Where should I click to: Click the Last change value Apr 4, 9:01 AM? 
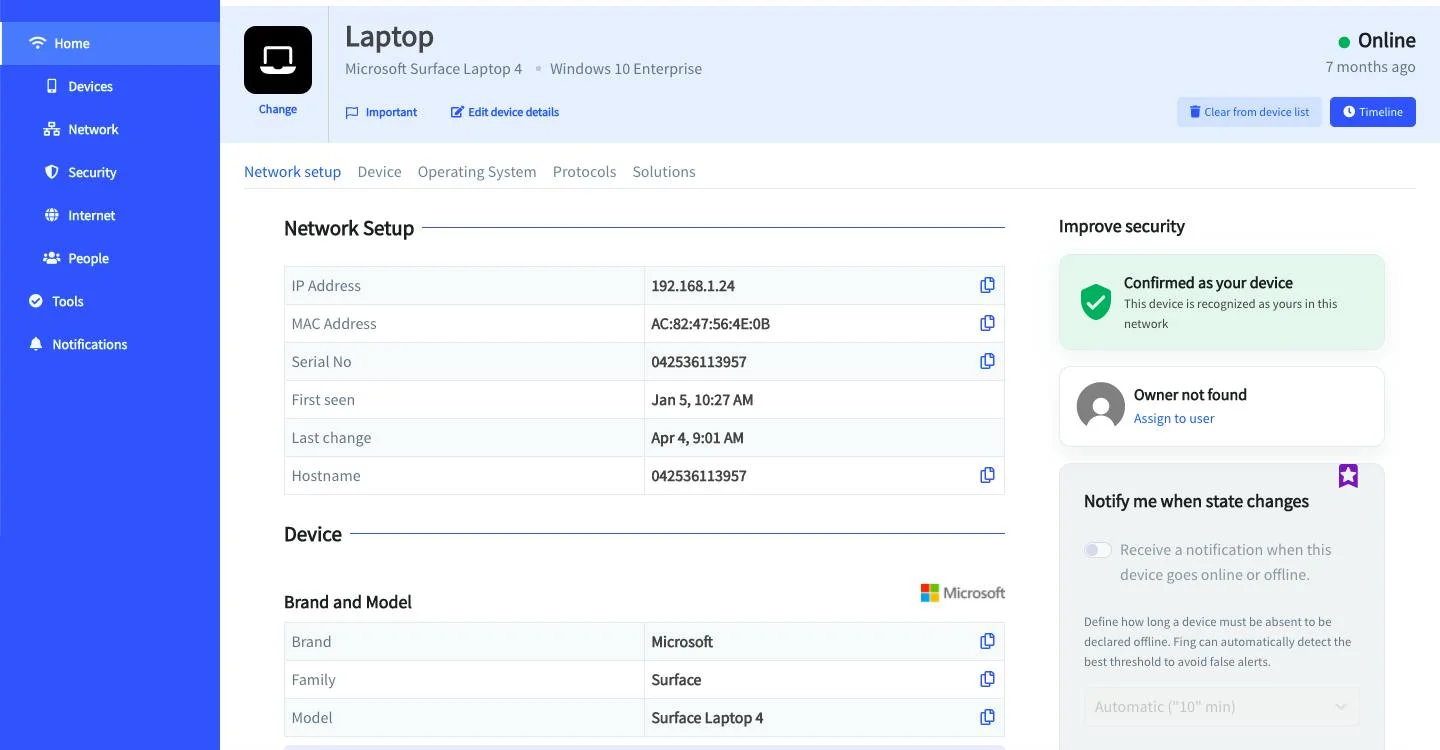click(697, 438)
